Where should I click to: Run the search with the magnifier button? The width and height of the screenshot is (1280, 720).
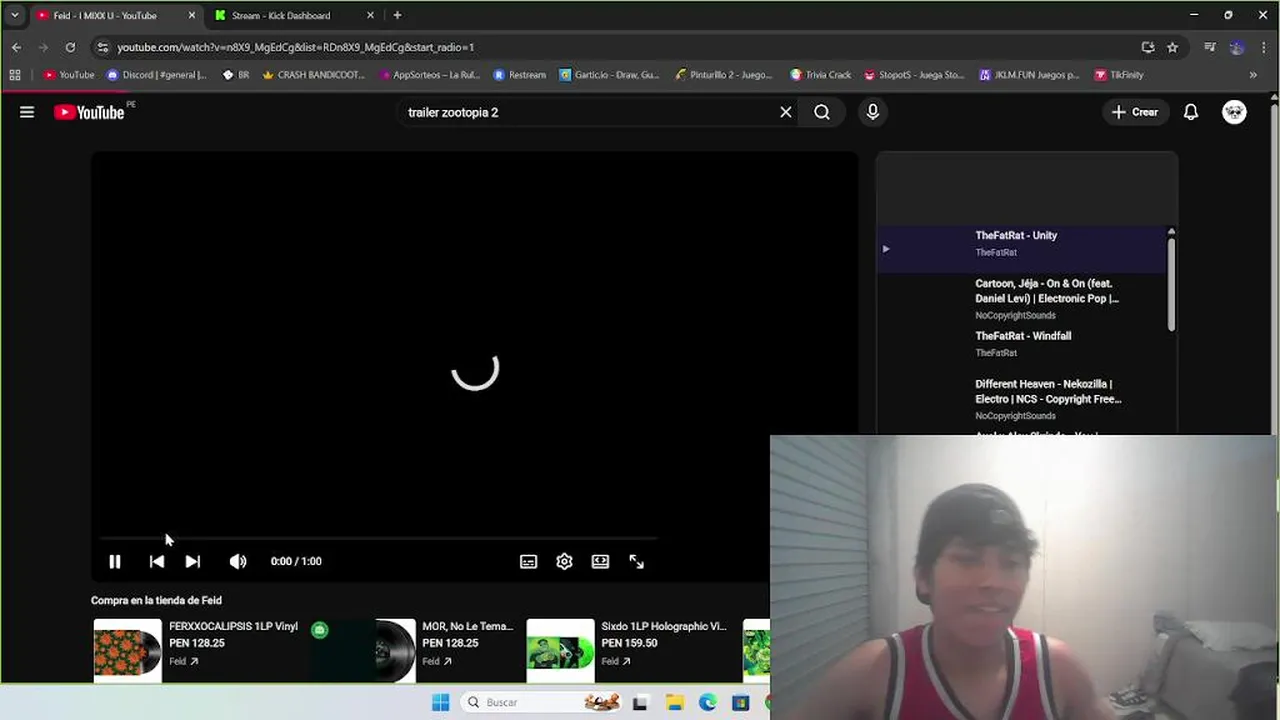[x=822, y=112]
